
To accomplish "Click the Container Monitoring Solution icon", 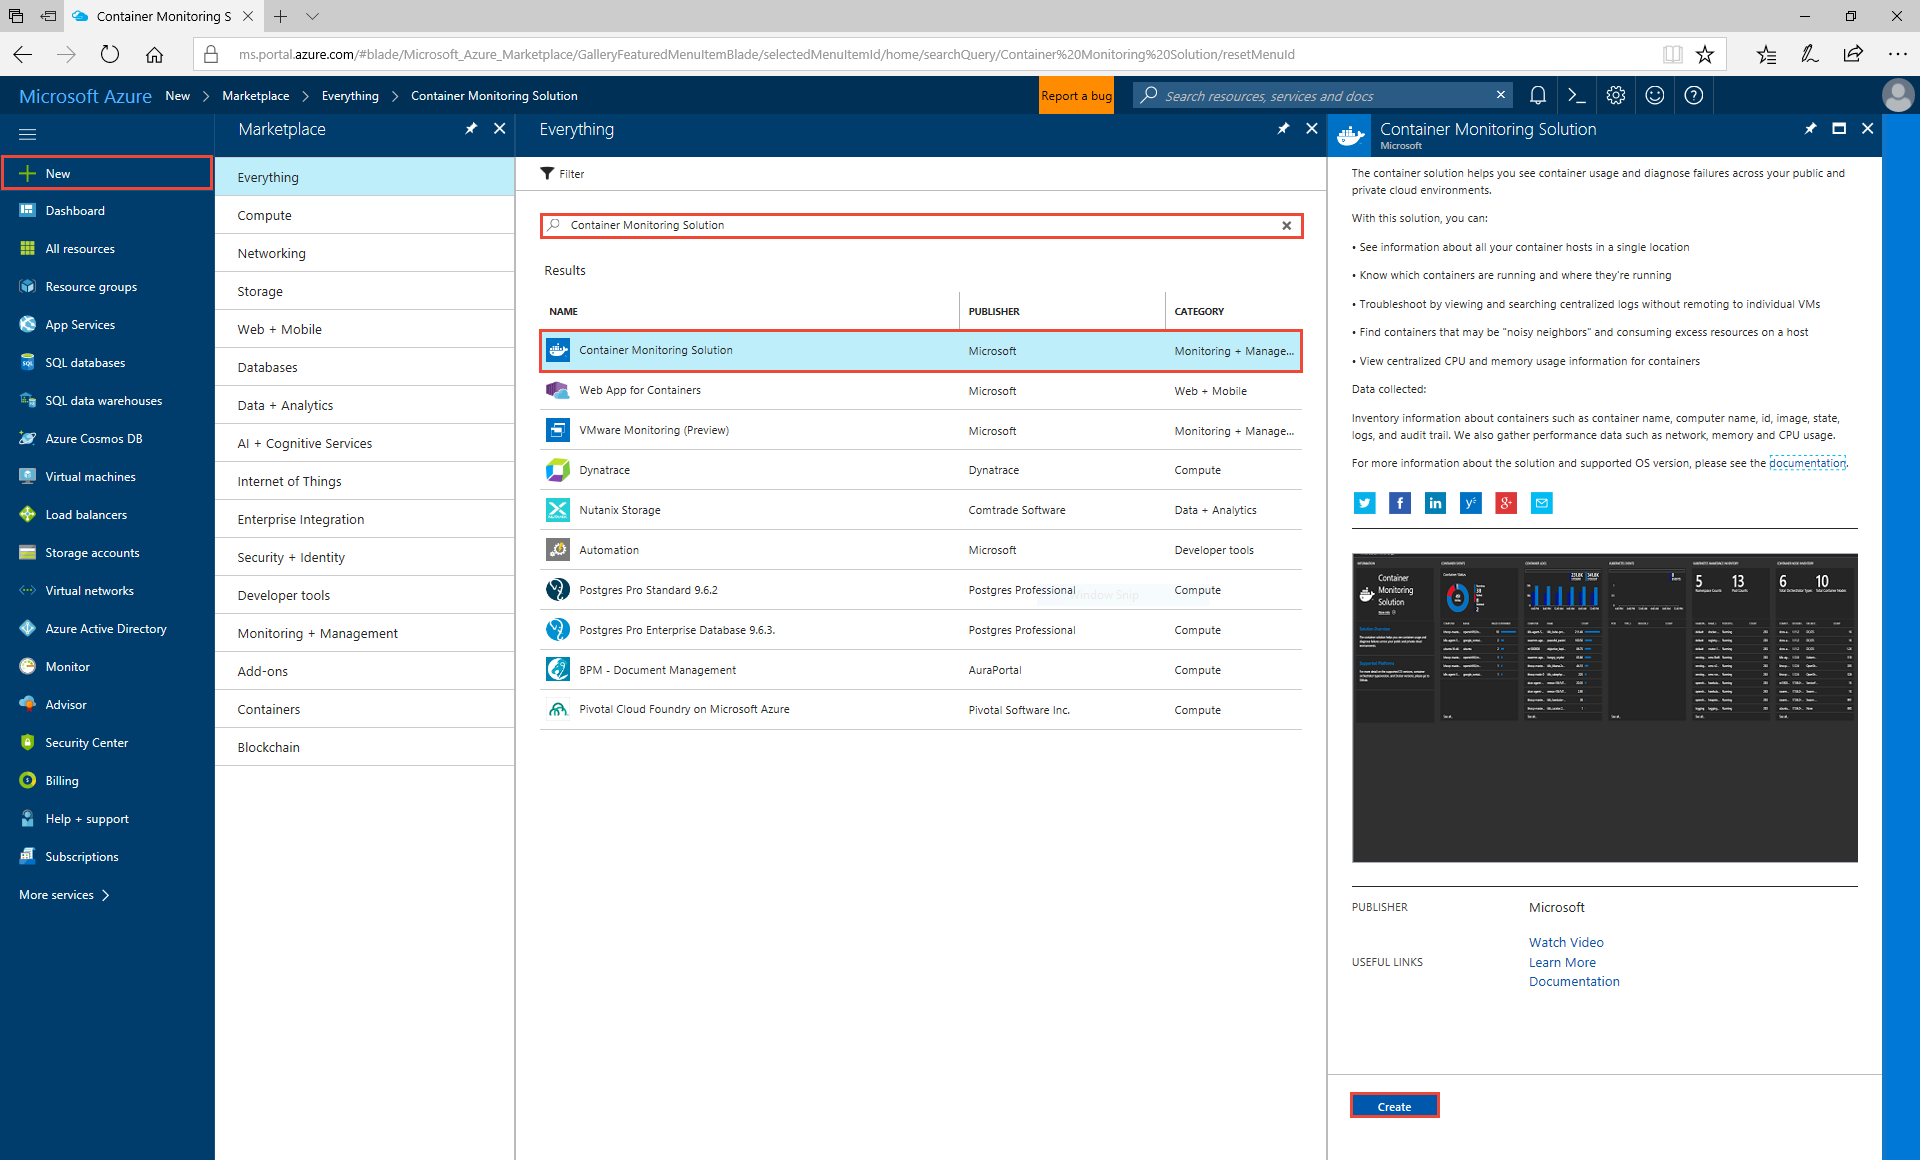I will pos(558,350).
